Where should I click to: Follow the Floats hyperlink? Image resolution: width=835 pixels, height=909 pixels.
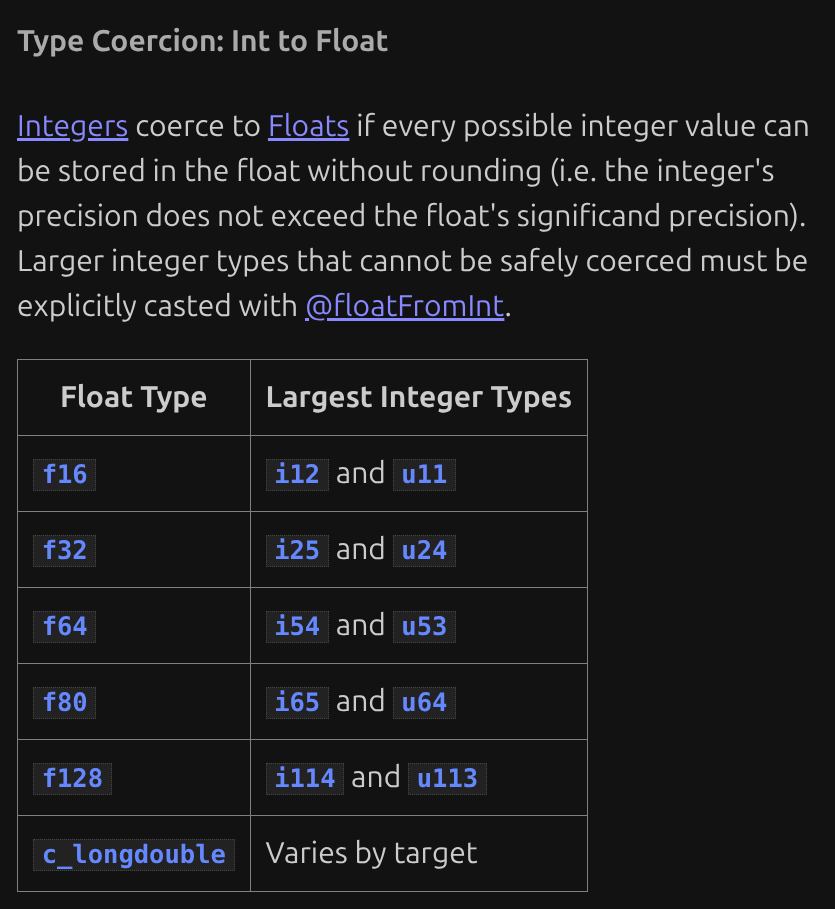tap(308, 126)
